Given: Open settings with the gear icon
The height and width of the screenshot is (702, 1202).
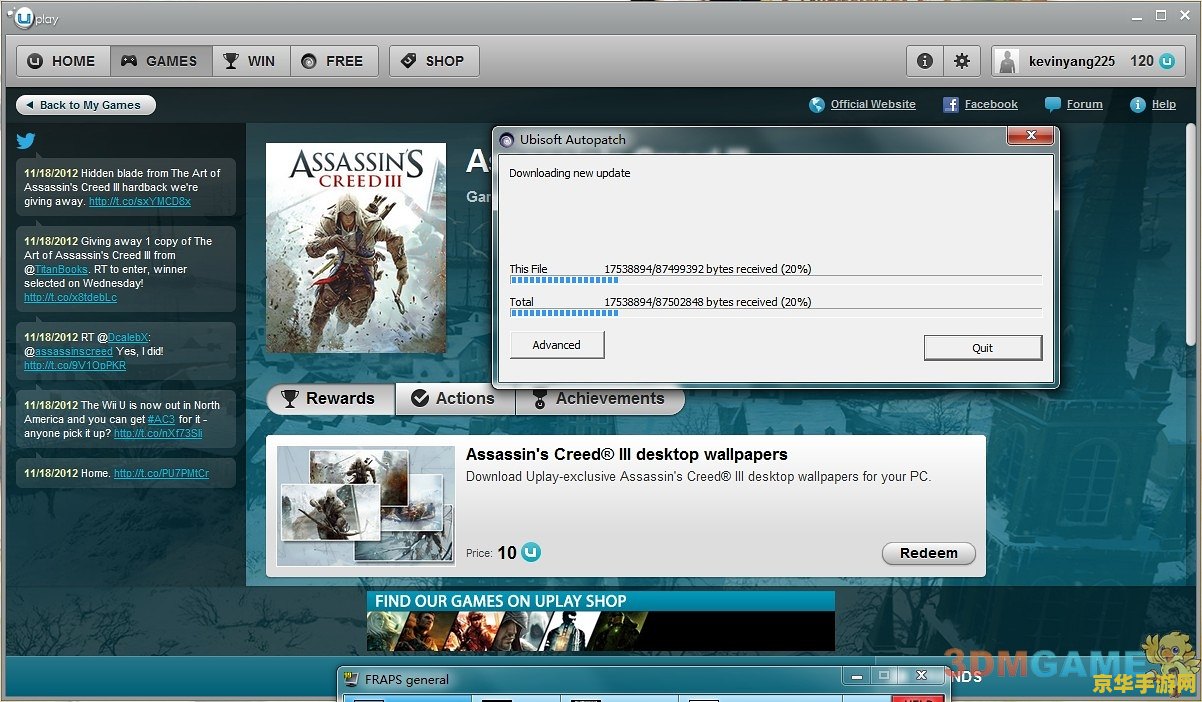Looking at the screenshot, I should (962, 61).
